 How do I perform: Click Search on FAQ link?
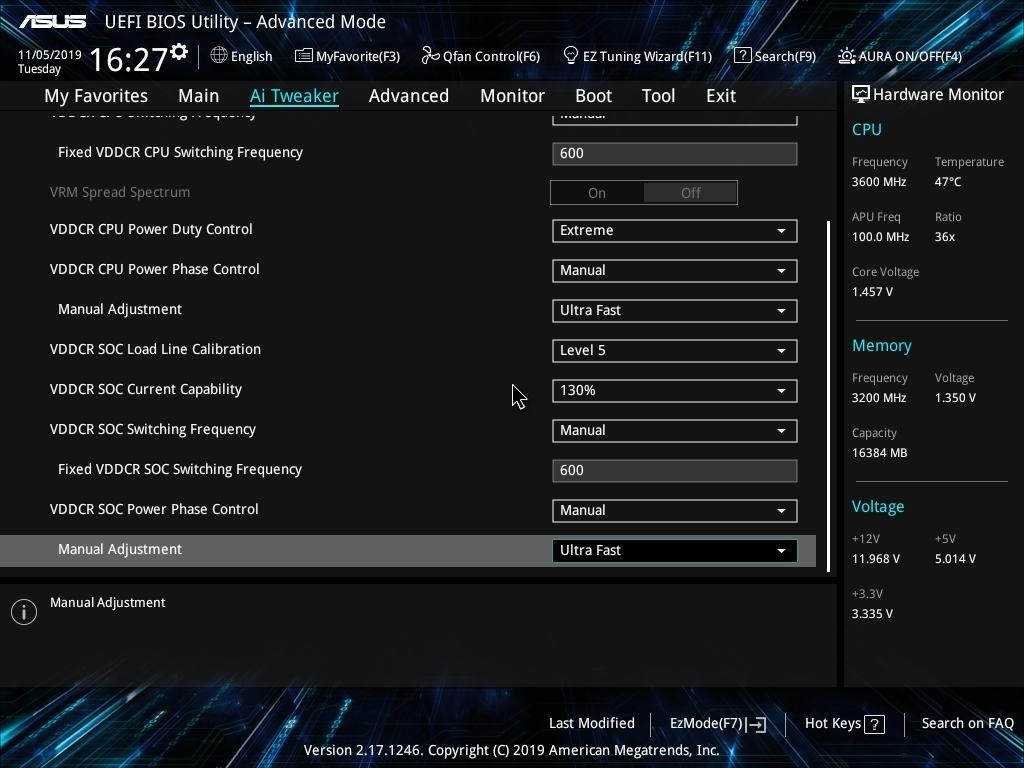tap(967, 723)
